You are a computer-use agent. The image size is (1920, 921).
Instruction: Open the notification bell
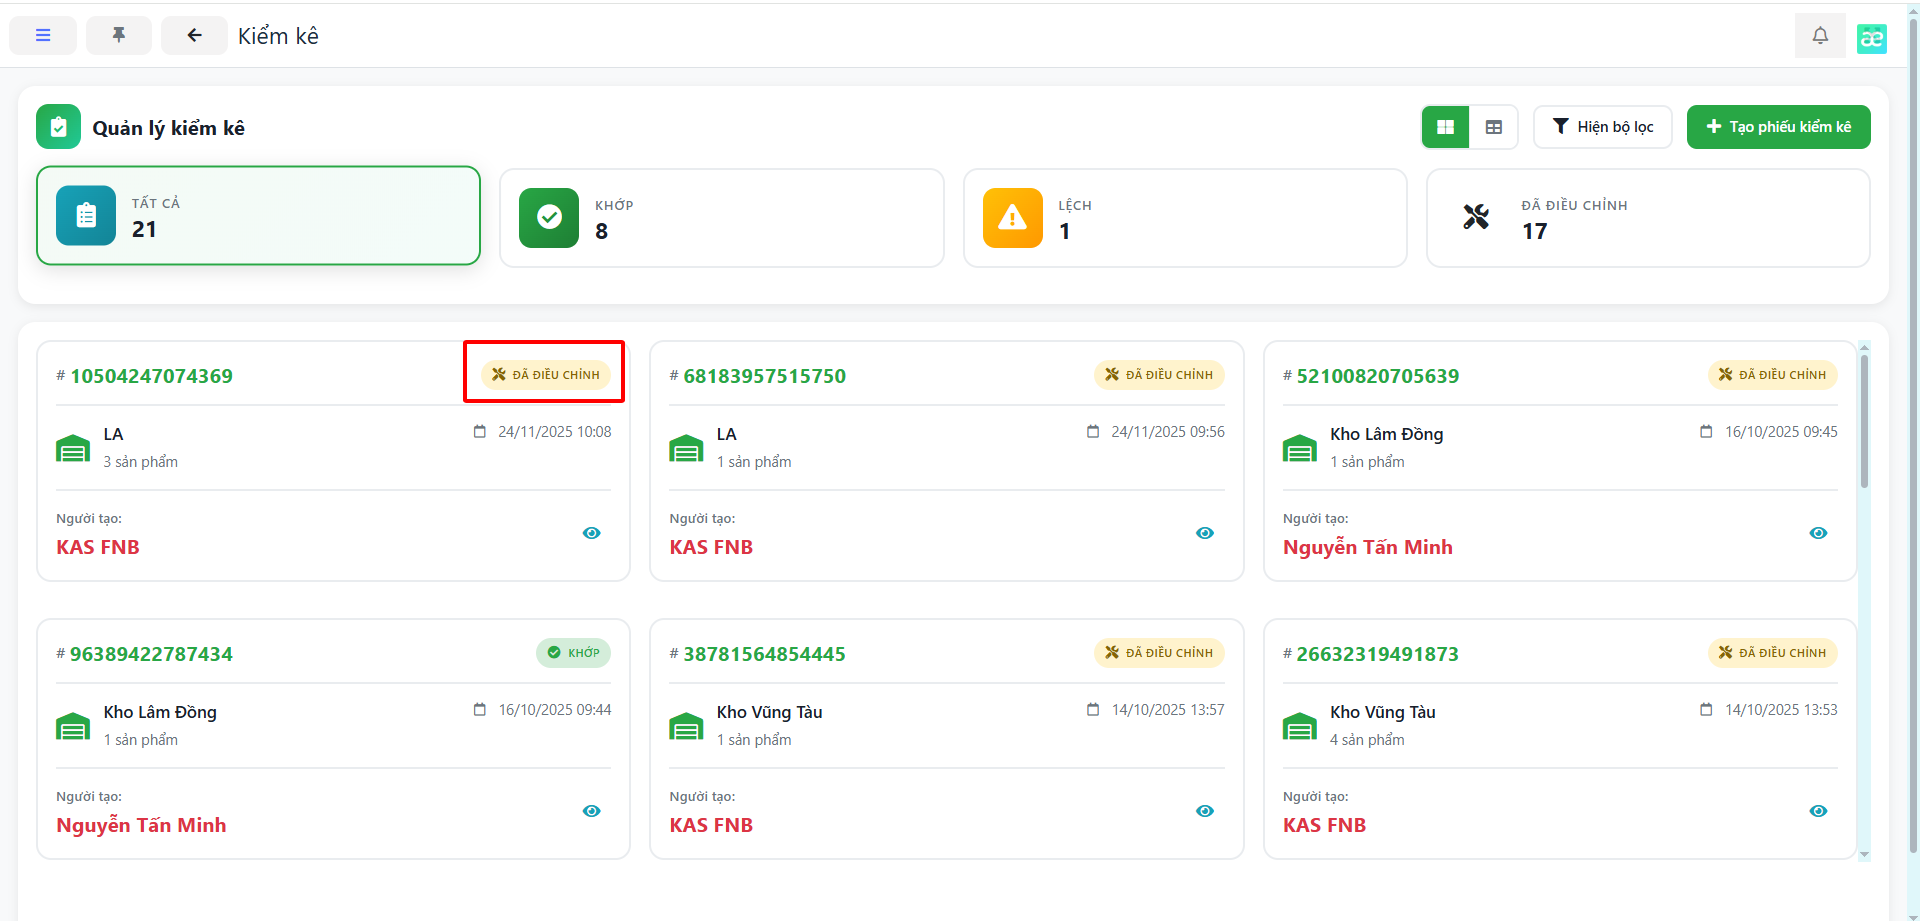point(1820,36)
